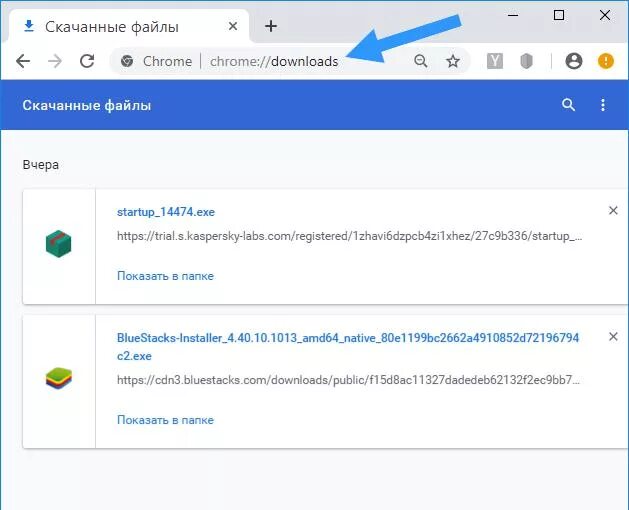Bookmark this page with the star icon
629x510 pixels.
(x=453, y=61)
